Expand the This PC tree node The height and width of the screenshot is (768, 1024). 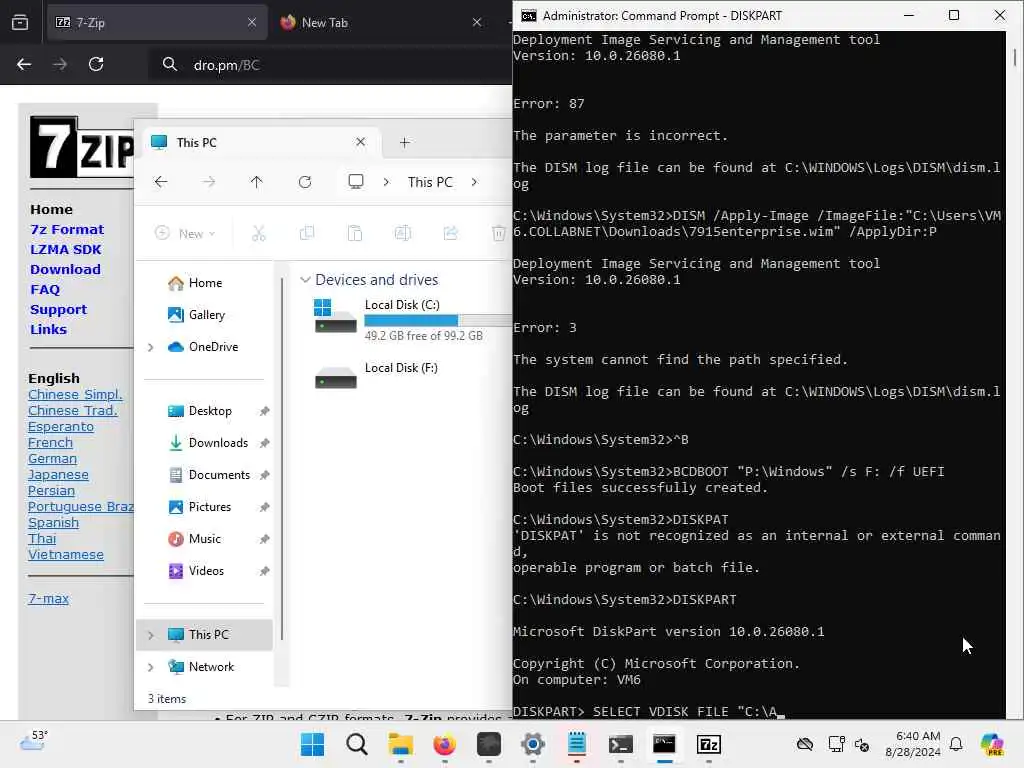click(151, 635)
